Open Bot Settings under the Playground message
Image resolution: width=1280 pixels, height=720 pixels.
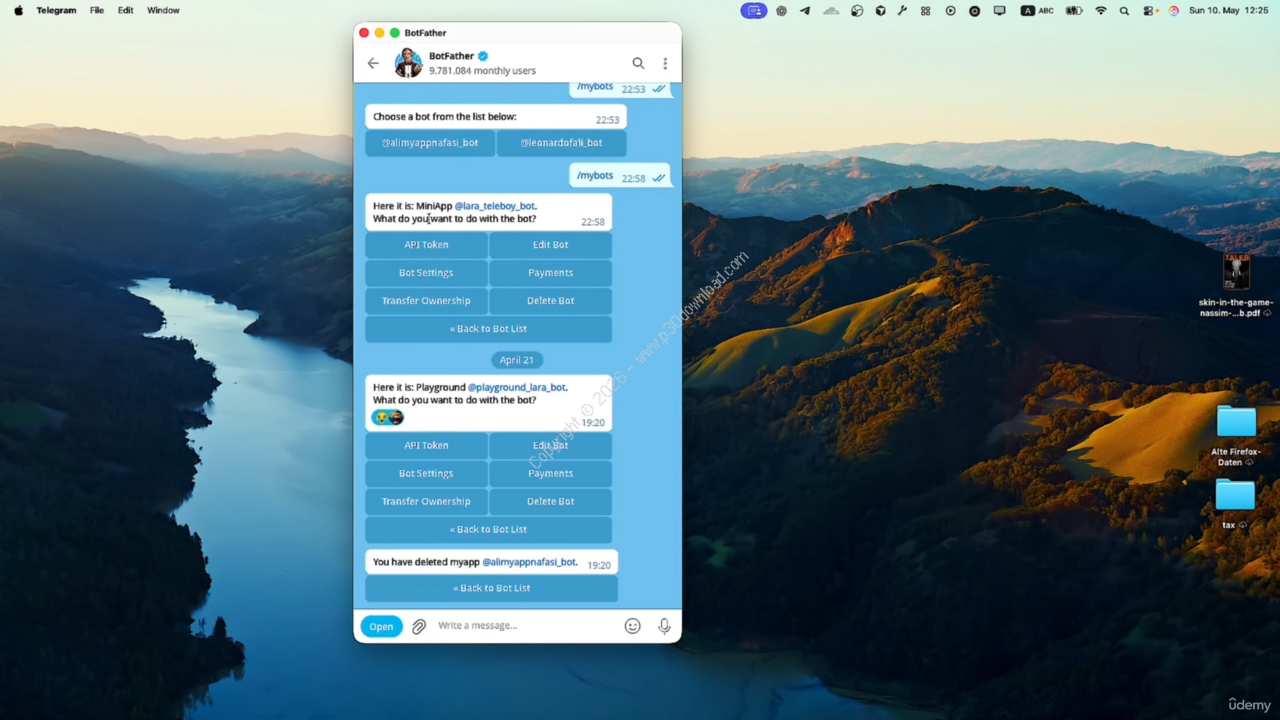click(x=426, y=474)
